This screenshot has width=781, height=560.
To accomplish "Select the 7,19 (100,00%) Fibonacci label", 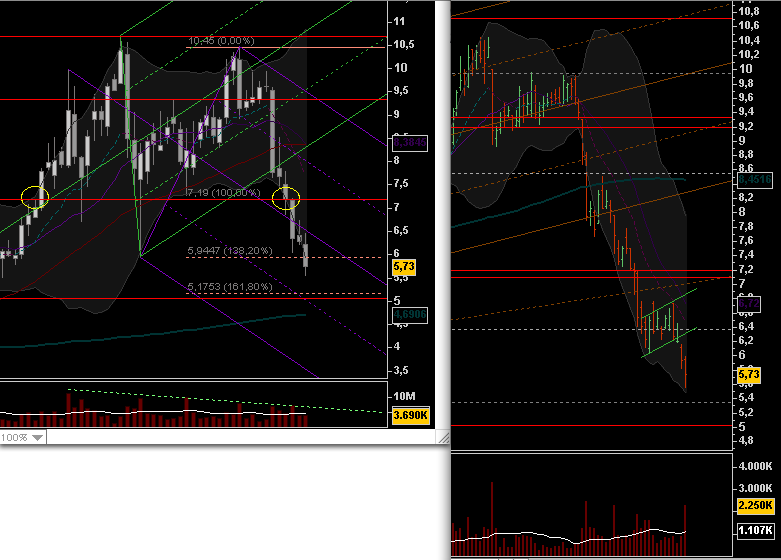I will pyautogui.click(x=223, y=192).
